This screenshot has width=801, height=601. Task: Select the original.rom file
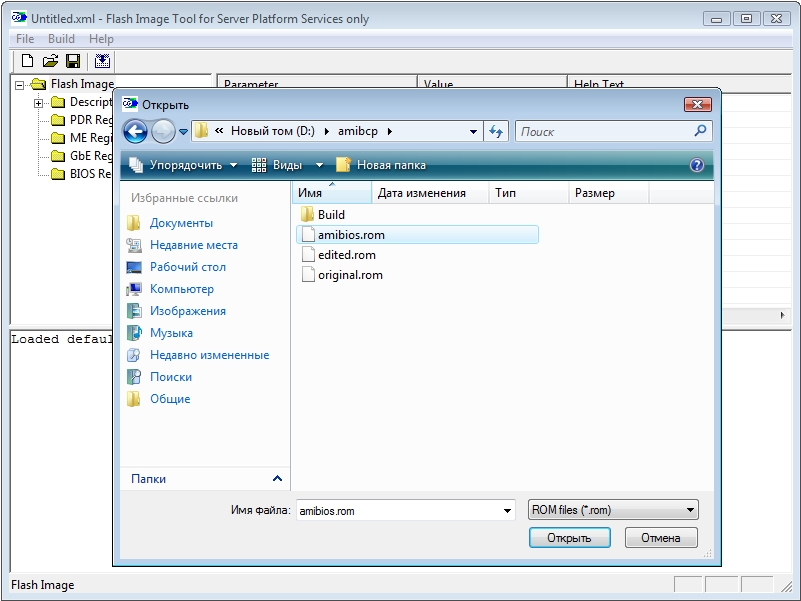(x=349, y=275)
